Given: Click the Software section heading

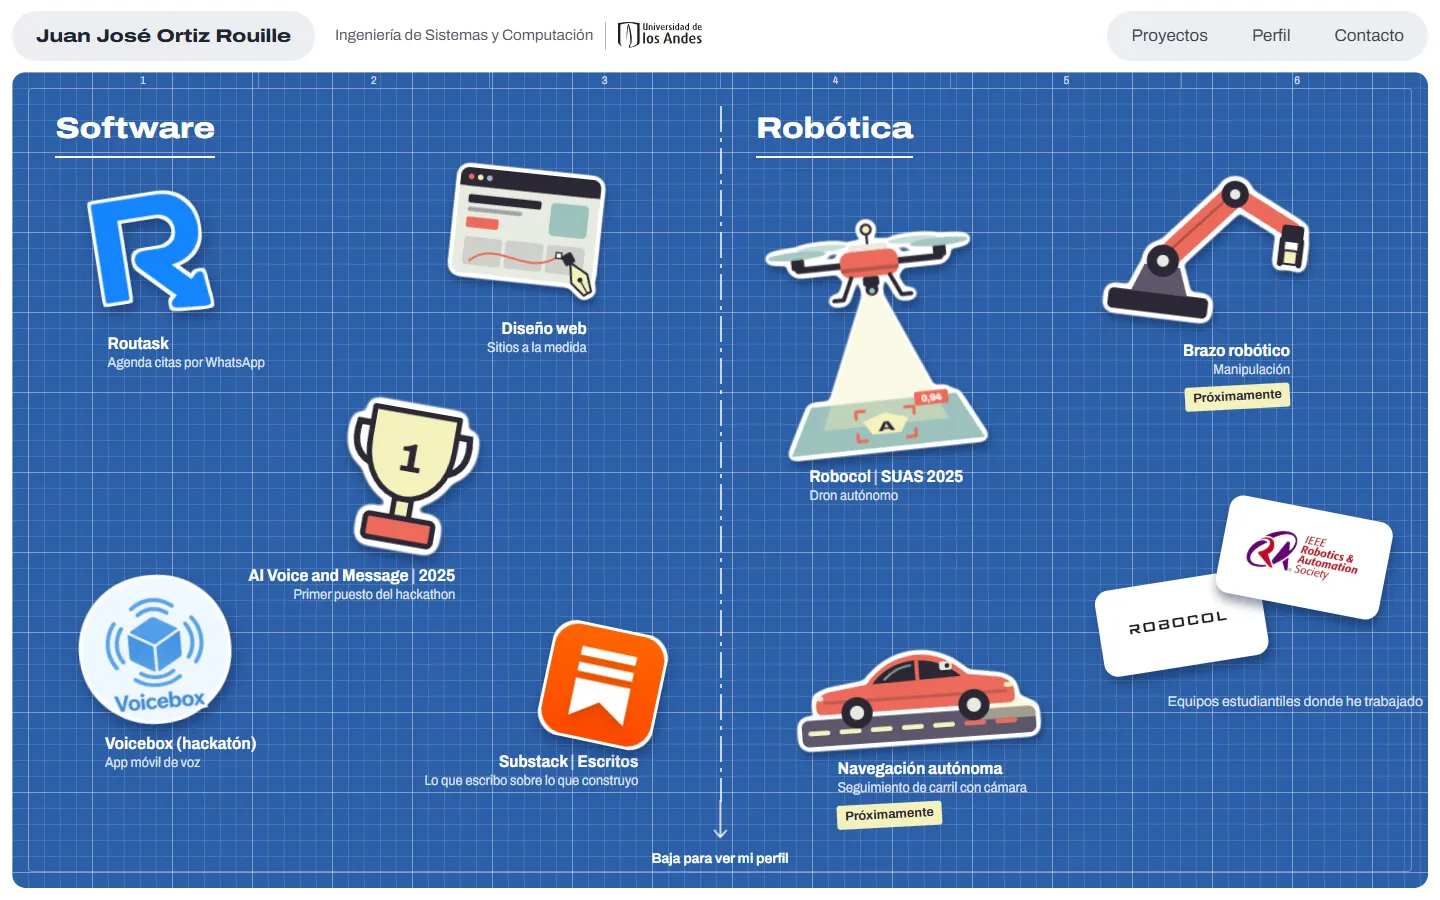Looking at the screenshot, I should [135, 128].
